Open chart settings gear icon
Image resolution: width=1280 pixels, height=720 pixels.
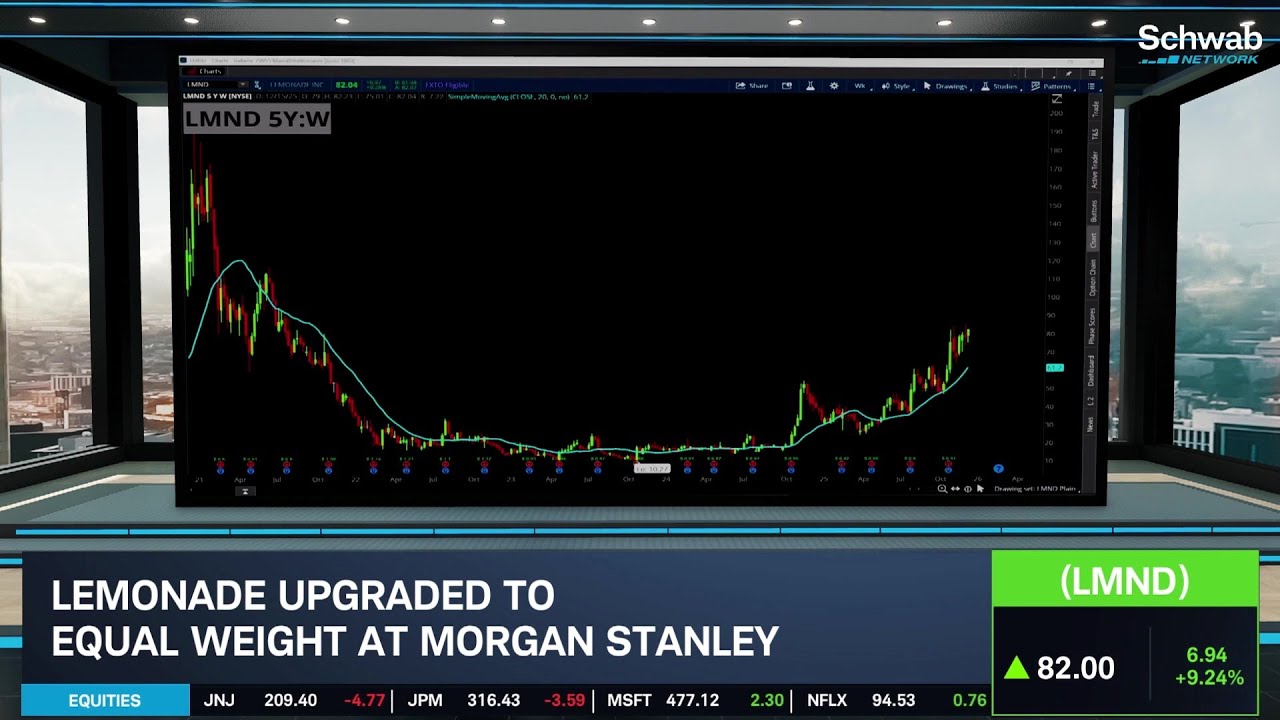pyautogui.click(x=834, y=86)
